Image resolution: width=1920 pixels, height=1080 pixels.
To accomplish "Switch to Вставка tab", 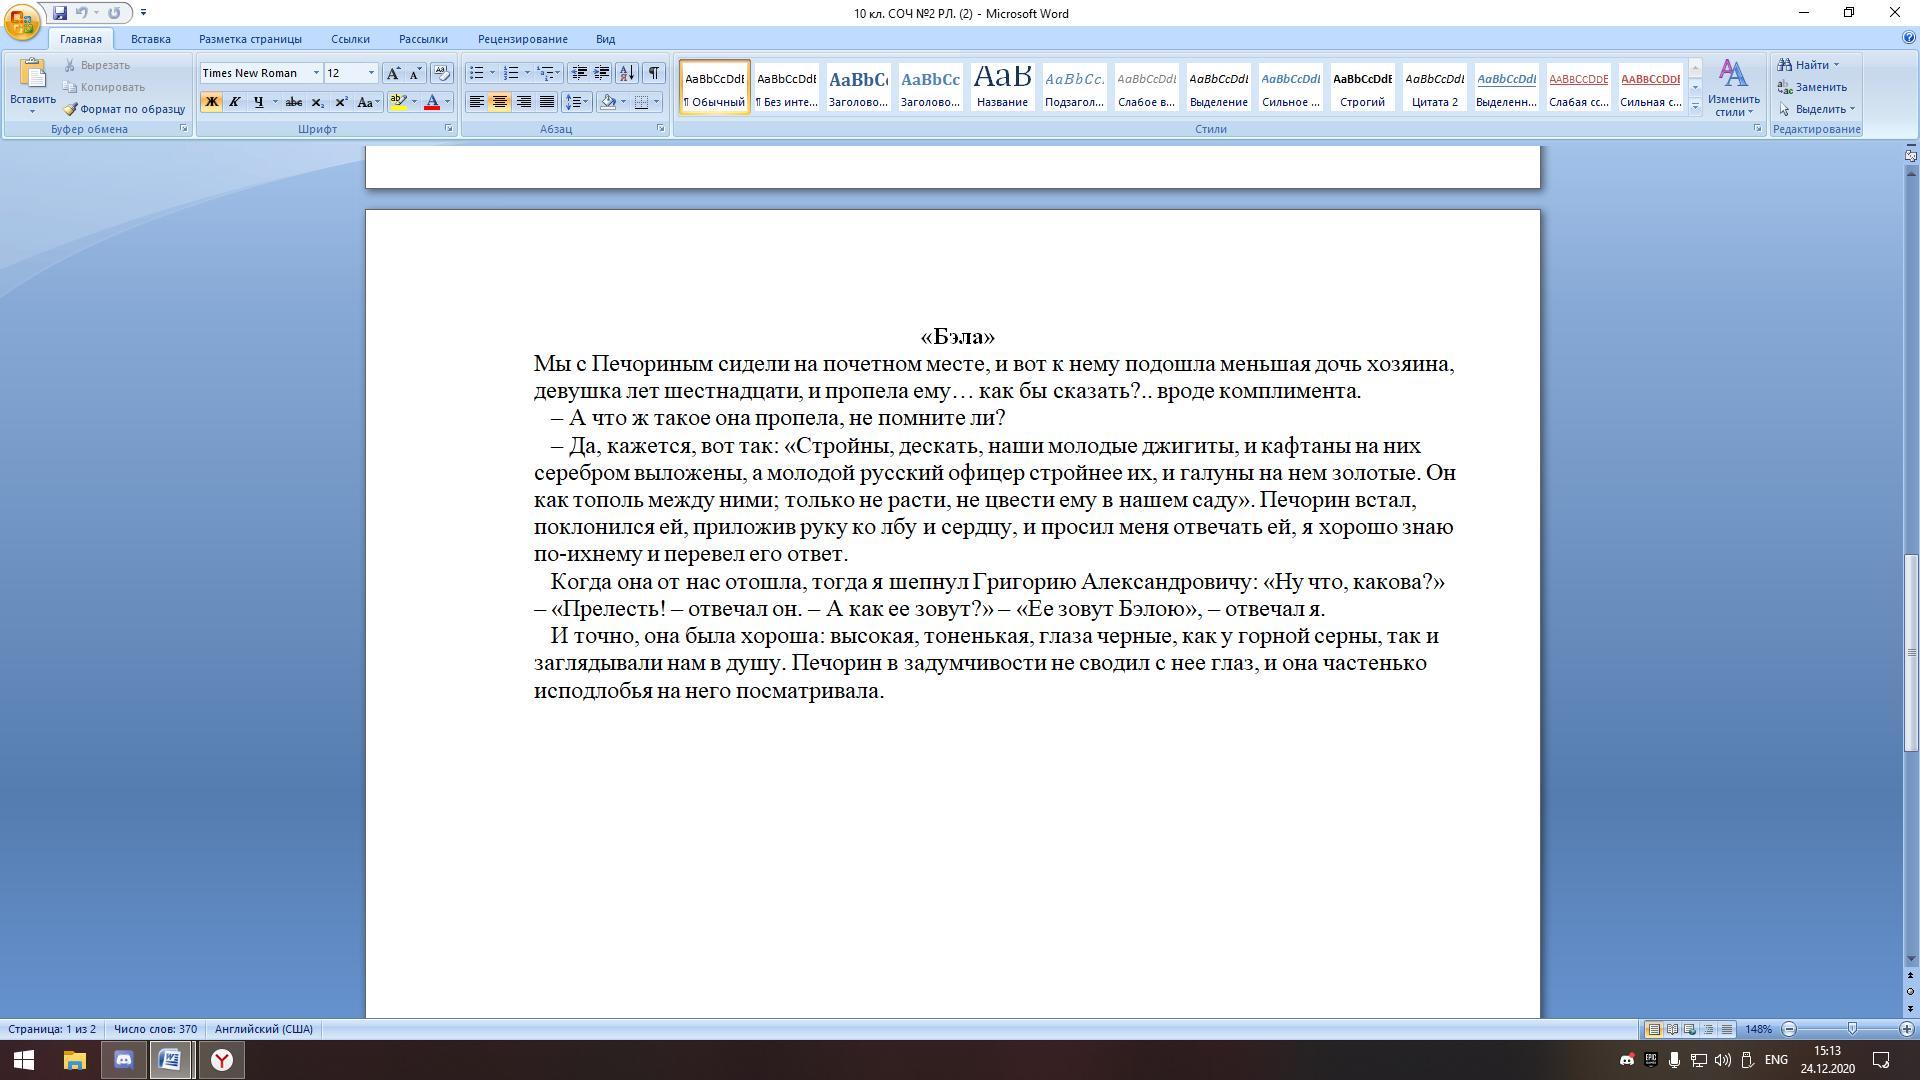I will coord(151,39).
